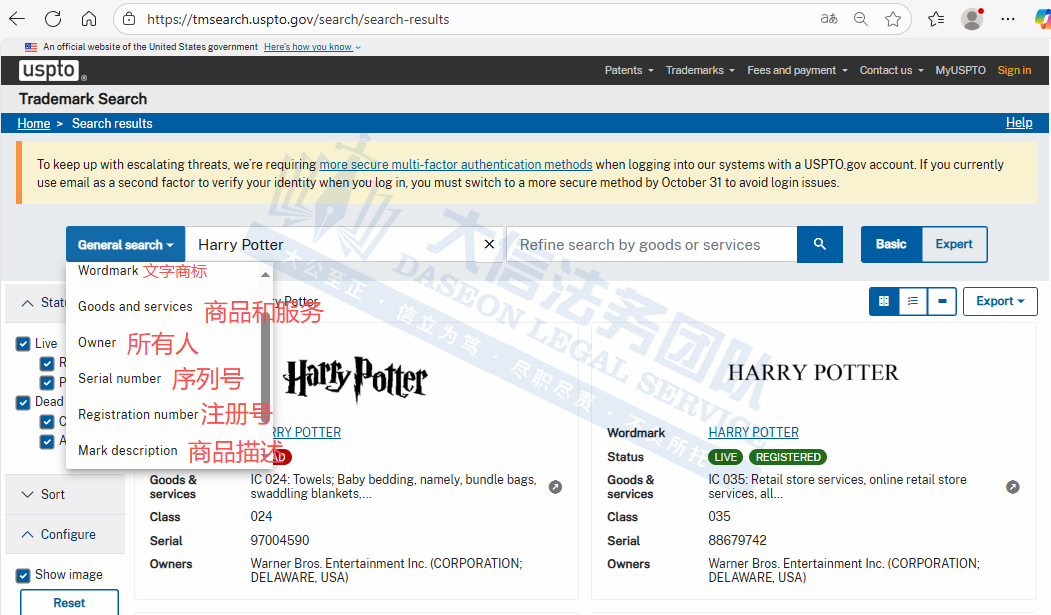The width and height of the screenshot is (1051, 615).
Task: Click the USPTO logo
Action: coord(52,70)
